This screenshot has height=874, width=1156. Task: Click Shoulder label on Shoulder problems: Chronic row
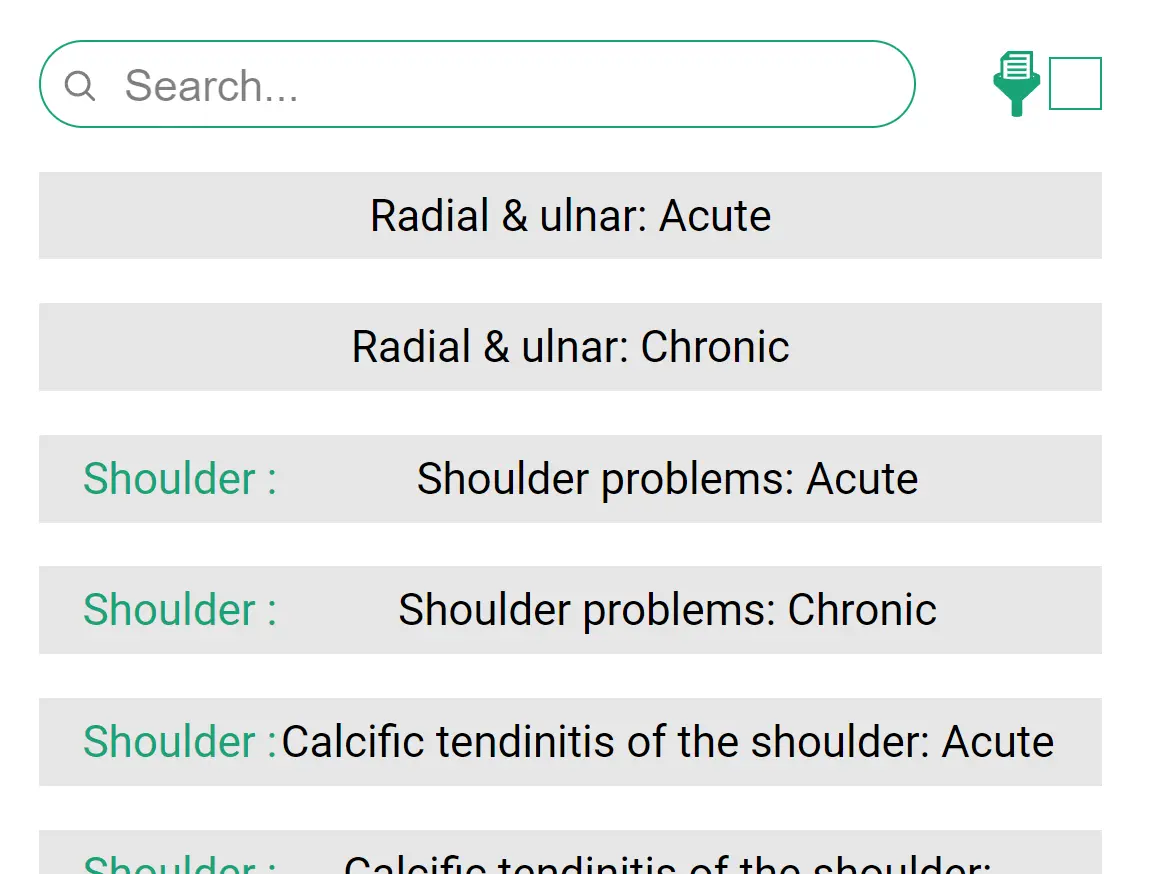179,610
